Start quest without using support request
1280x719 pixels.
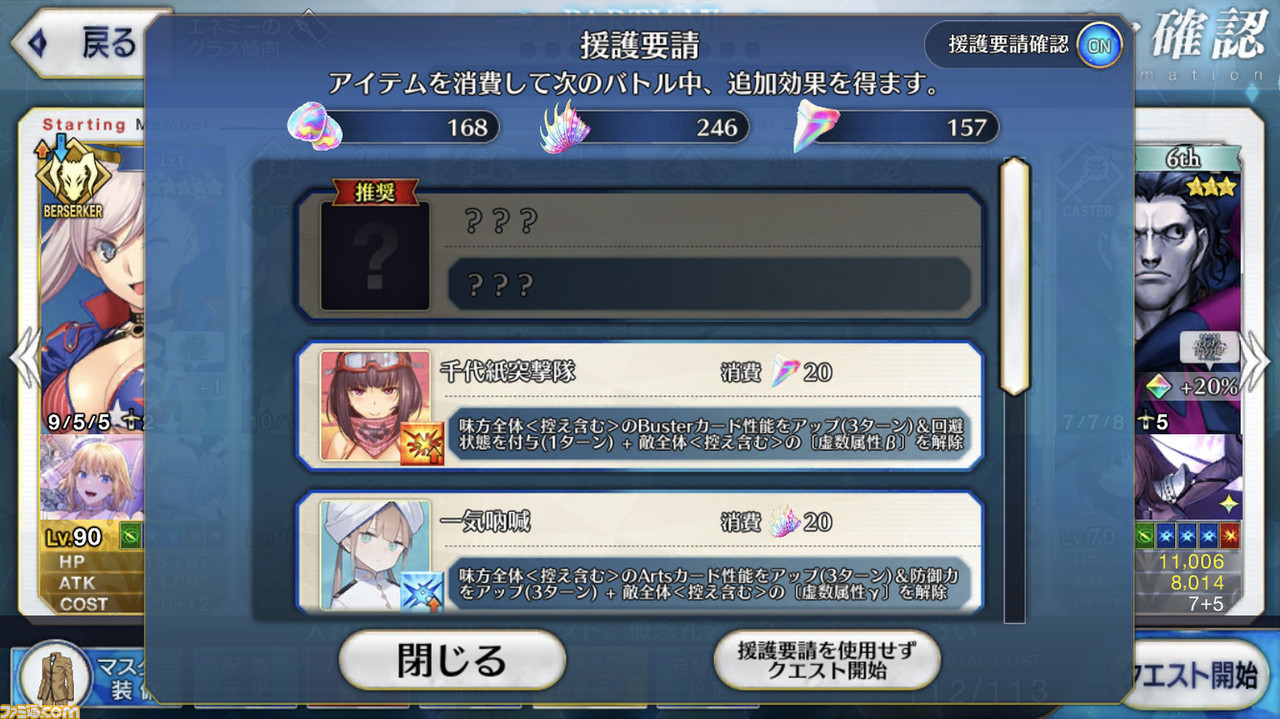point(827,660)
